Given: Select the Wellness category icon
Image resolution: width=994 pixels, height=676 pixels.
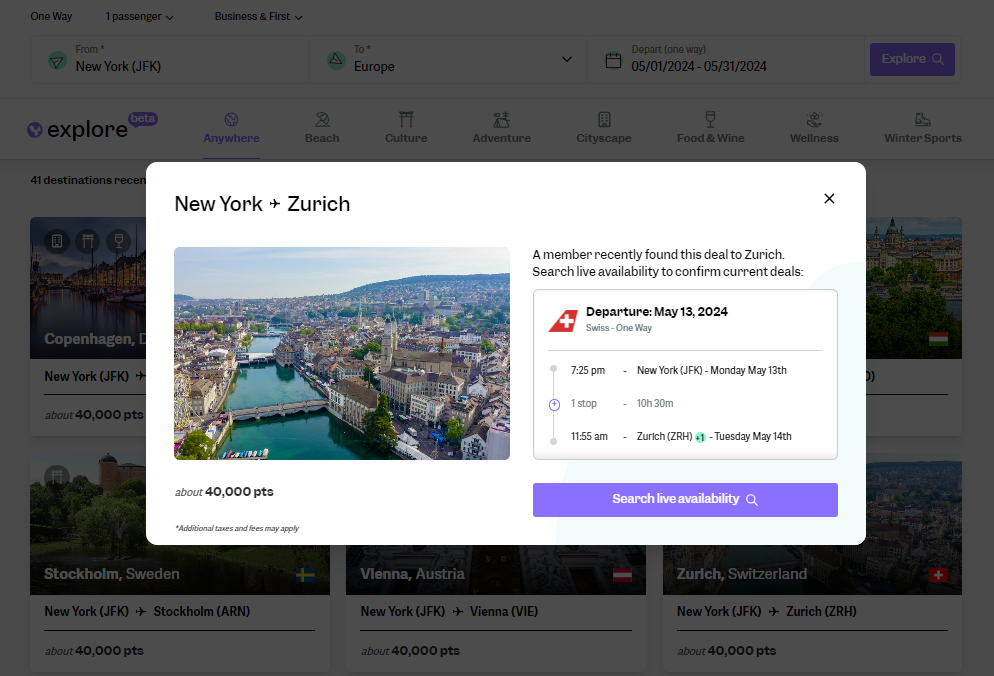Looking at the screenshot, I should 814,117.
